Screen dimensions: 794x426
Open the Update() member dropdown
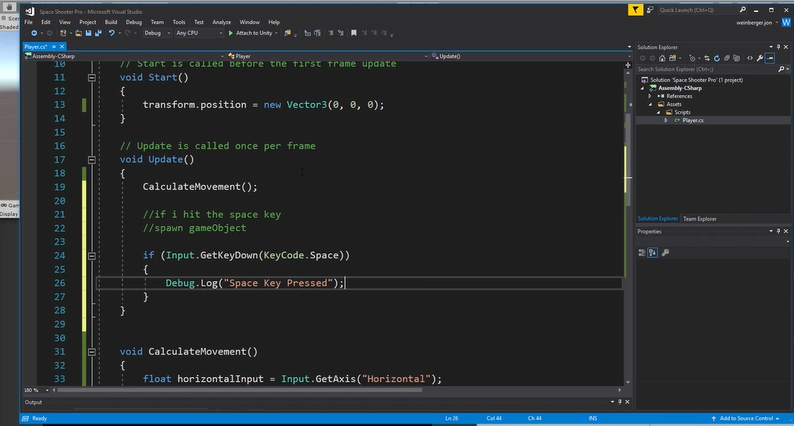[x=531, y=56]
